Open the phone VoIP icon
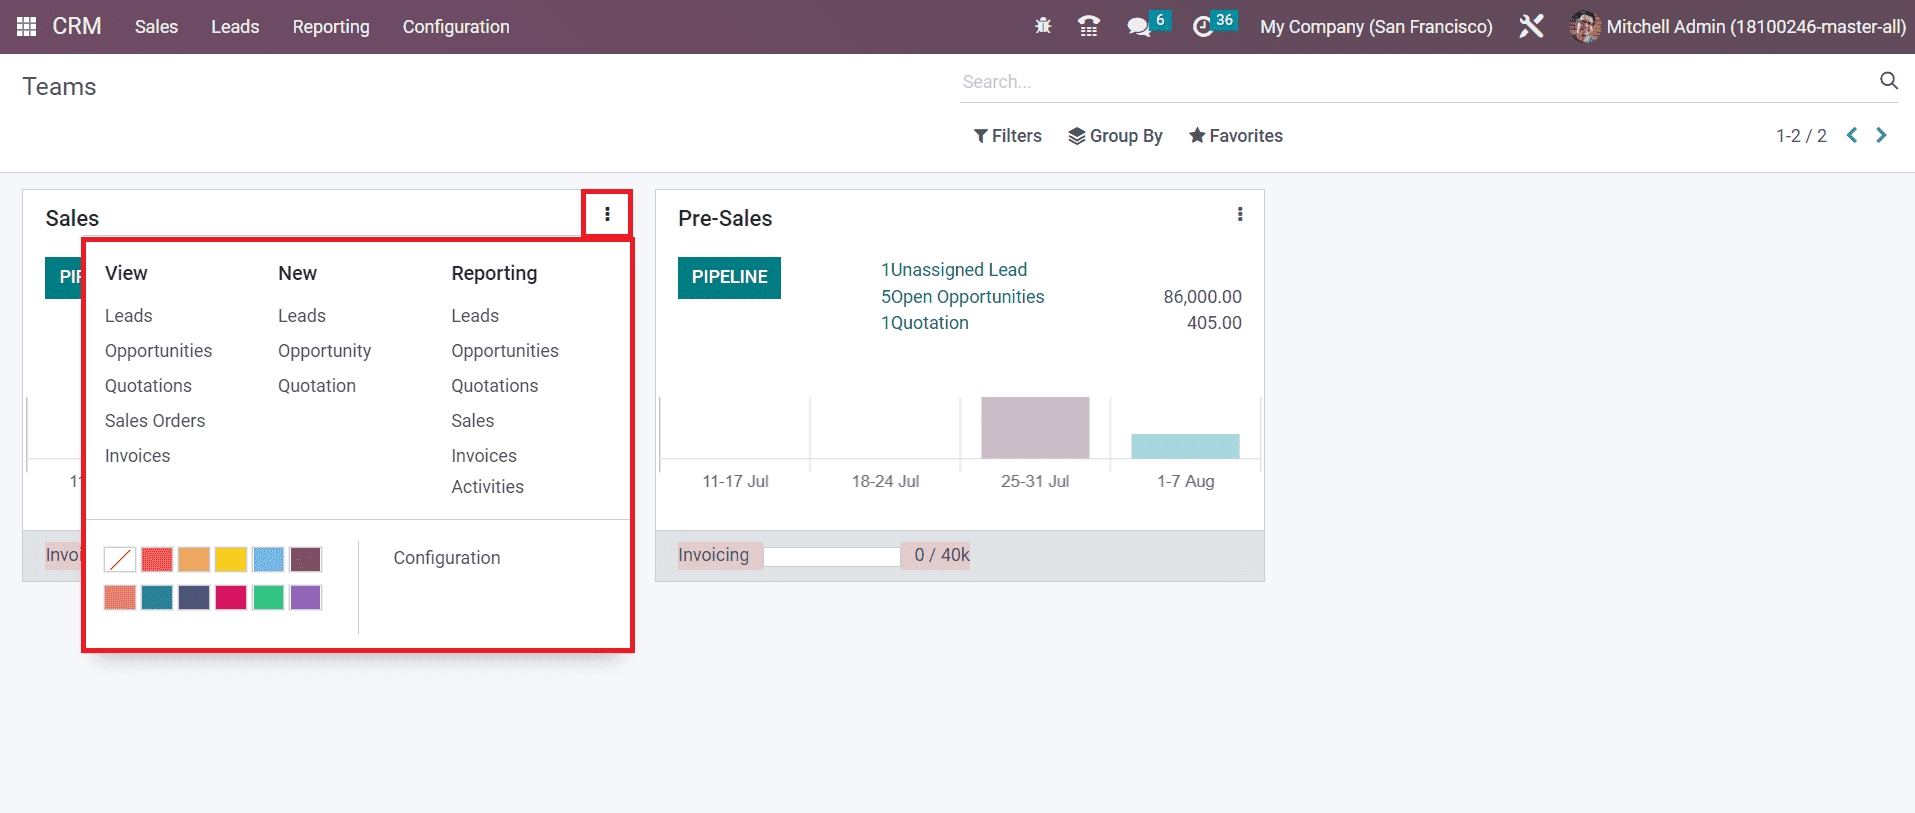Image resolution: width=1915 pixels, height=813 pixels. 1089,27
